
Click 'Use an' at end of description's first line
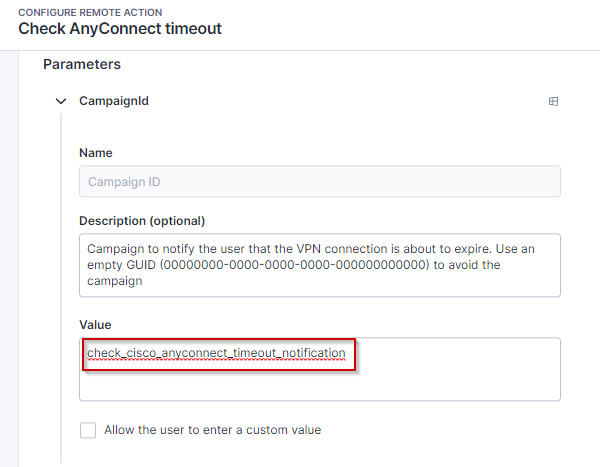pyautogui.click(x=515, y=249)
